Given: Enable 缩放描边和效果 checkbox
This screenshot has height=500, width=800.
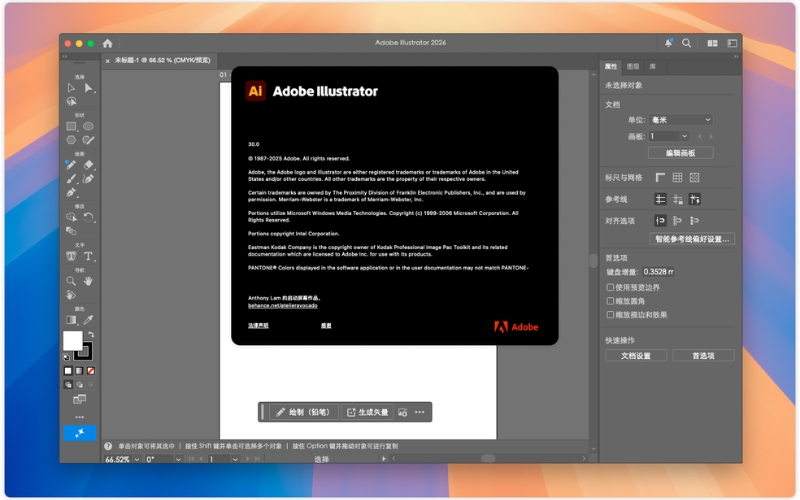Looking at the screenshot, I should 610,315.
